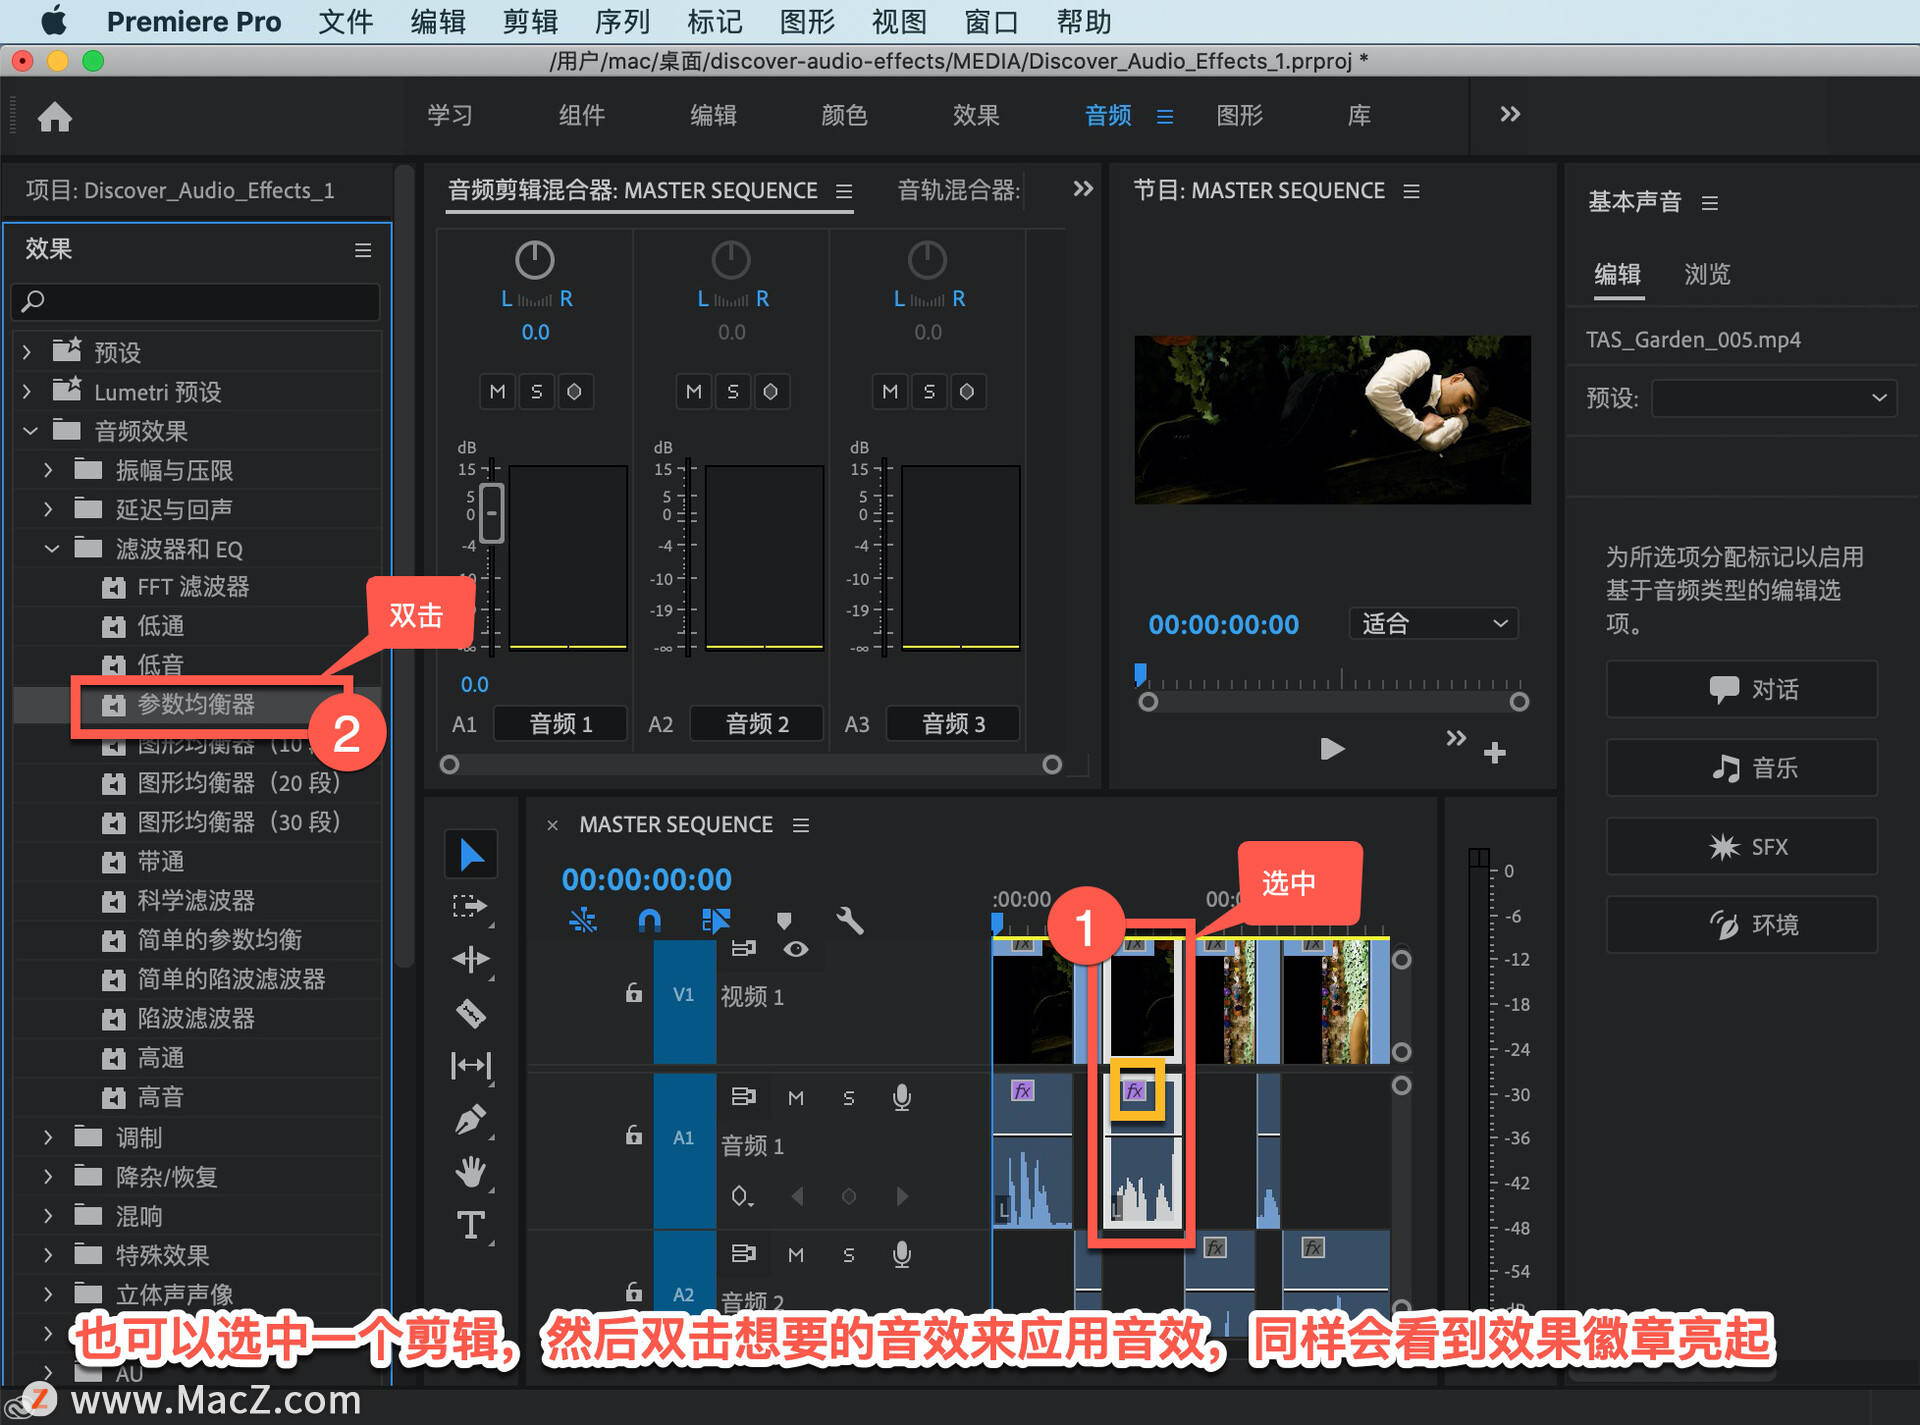
Task: Click the 音频 1 volume fader handle
Action: (x=491, y=513)
